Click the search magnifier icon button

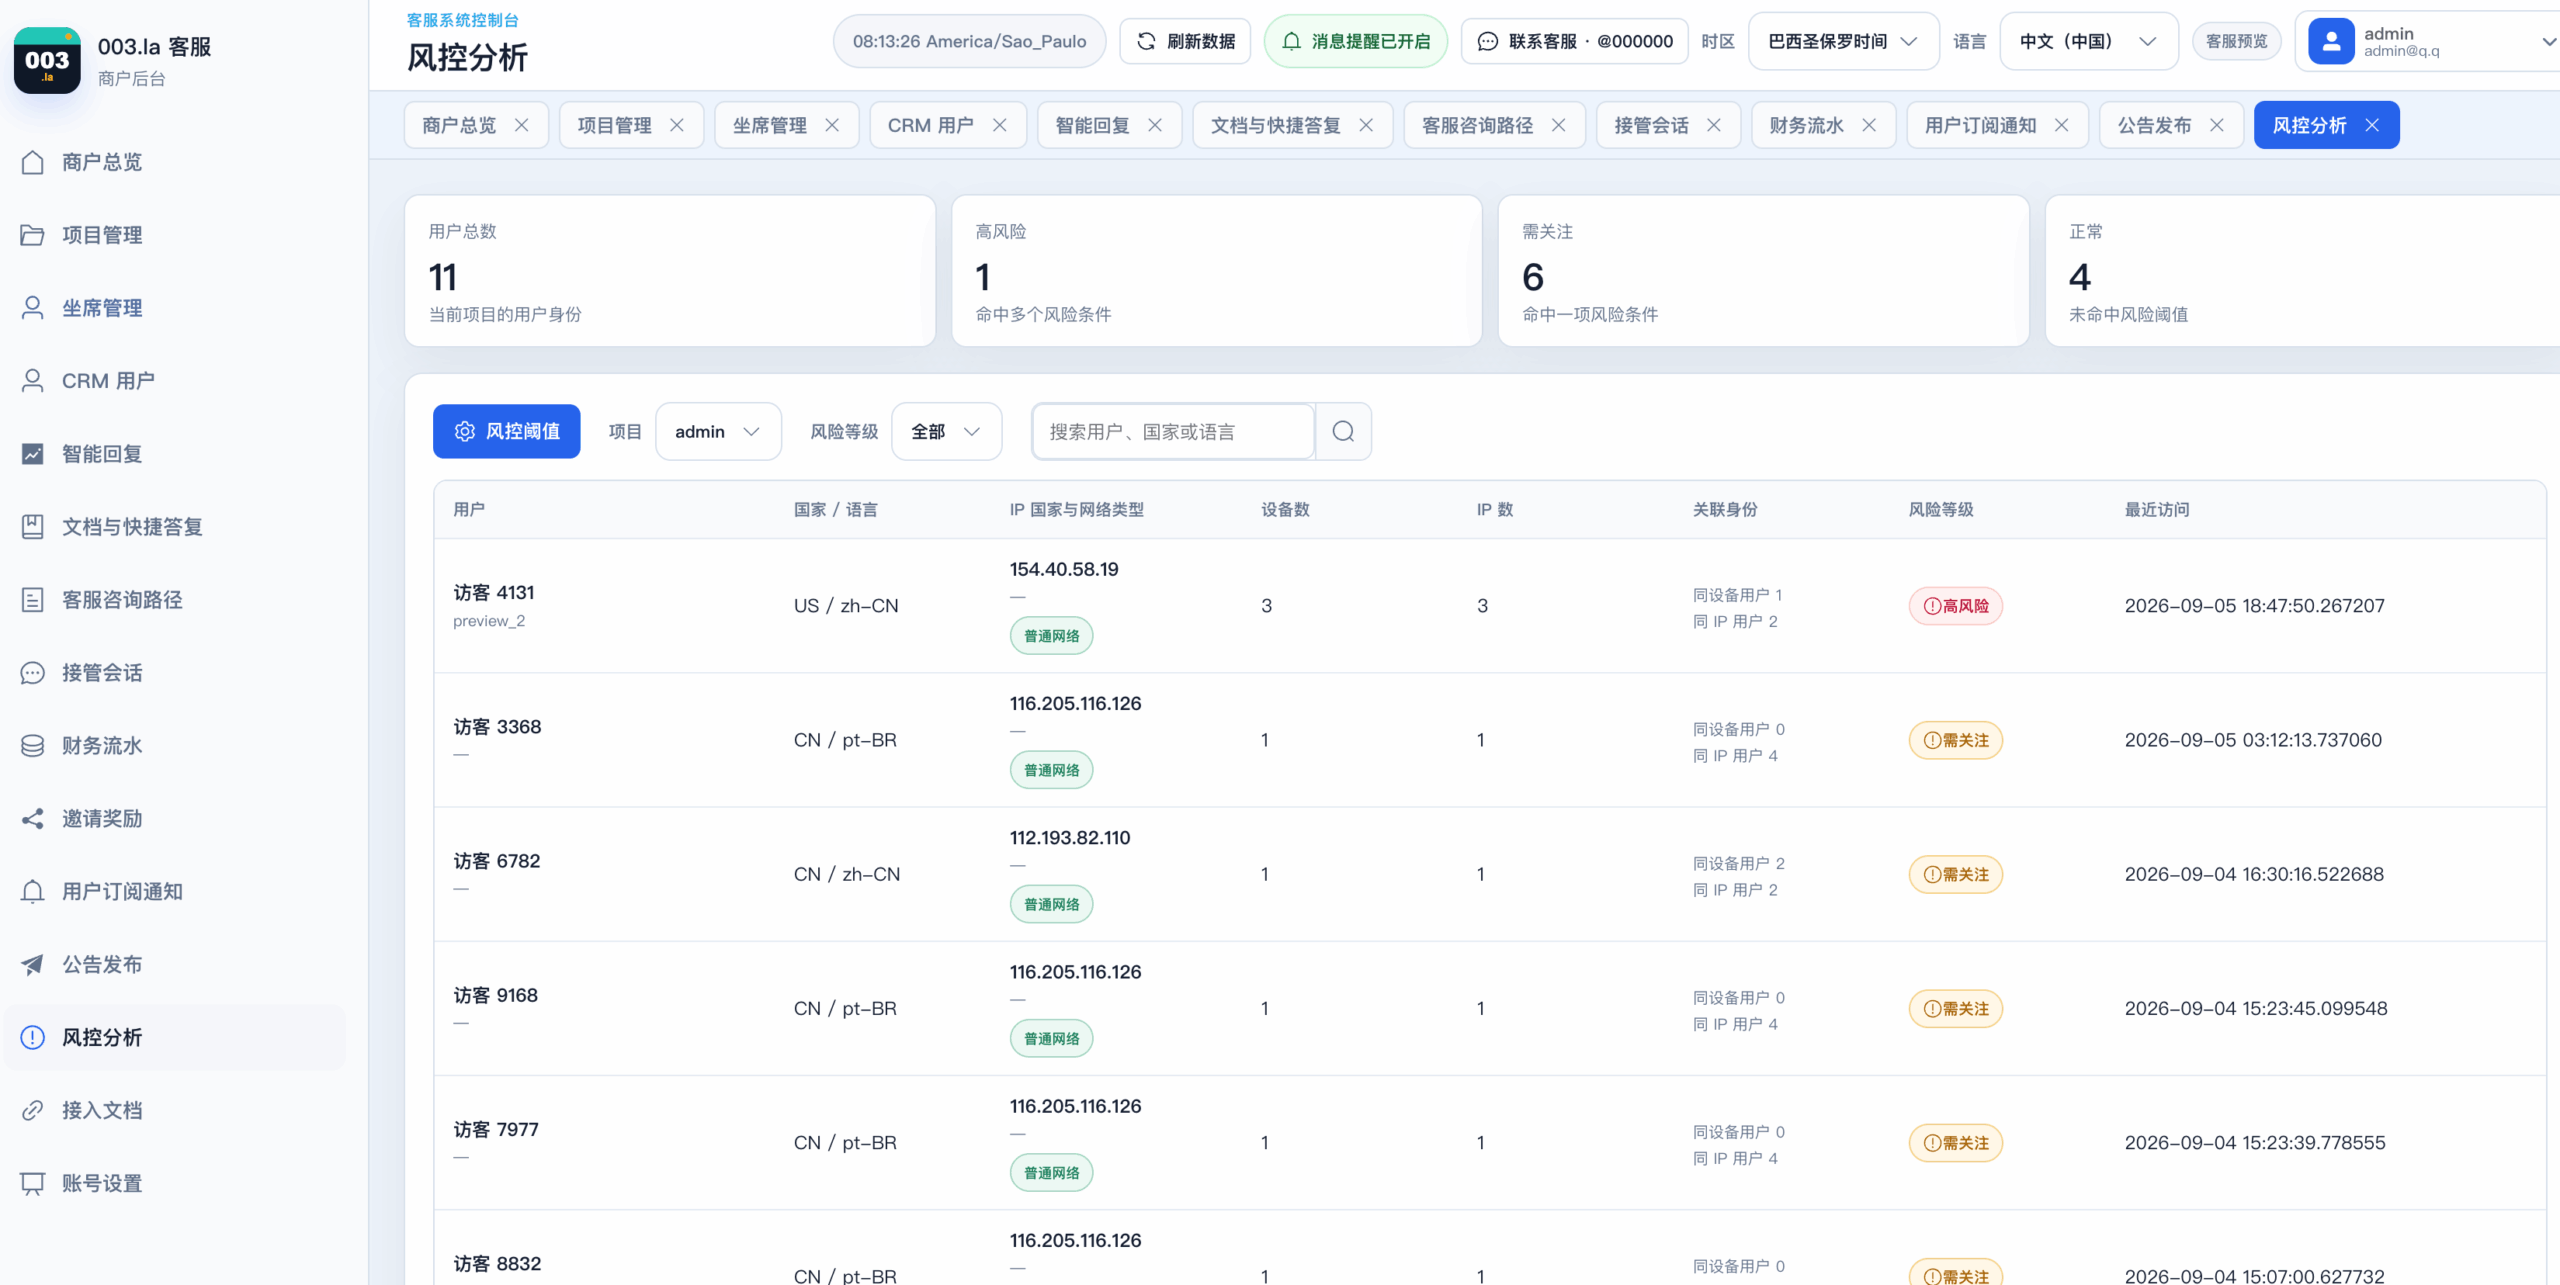pyautogui.click(x=1343, y=431)
